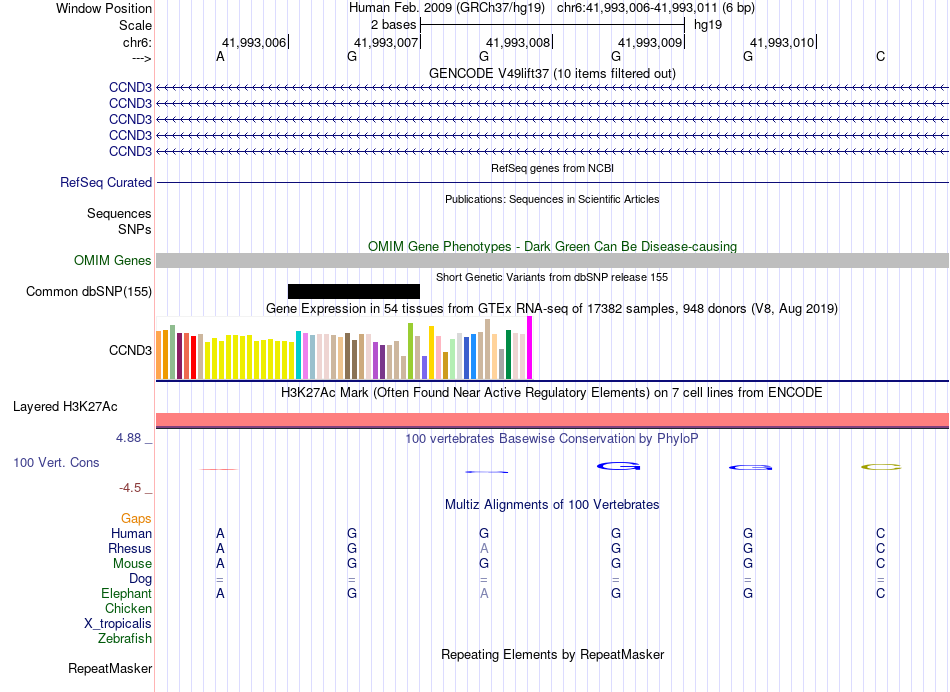This screenshot has width=950, height=692.
Task: Click the chr6: ruler label
Action: (138, 42)
